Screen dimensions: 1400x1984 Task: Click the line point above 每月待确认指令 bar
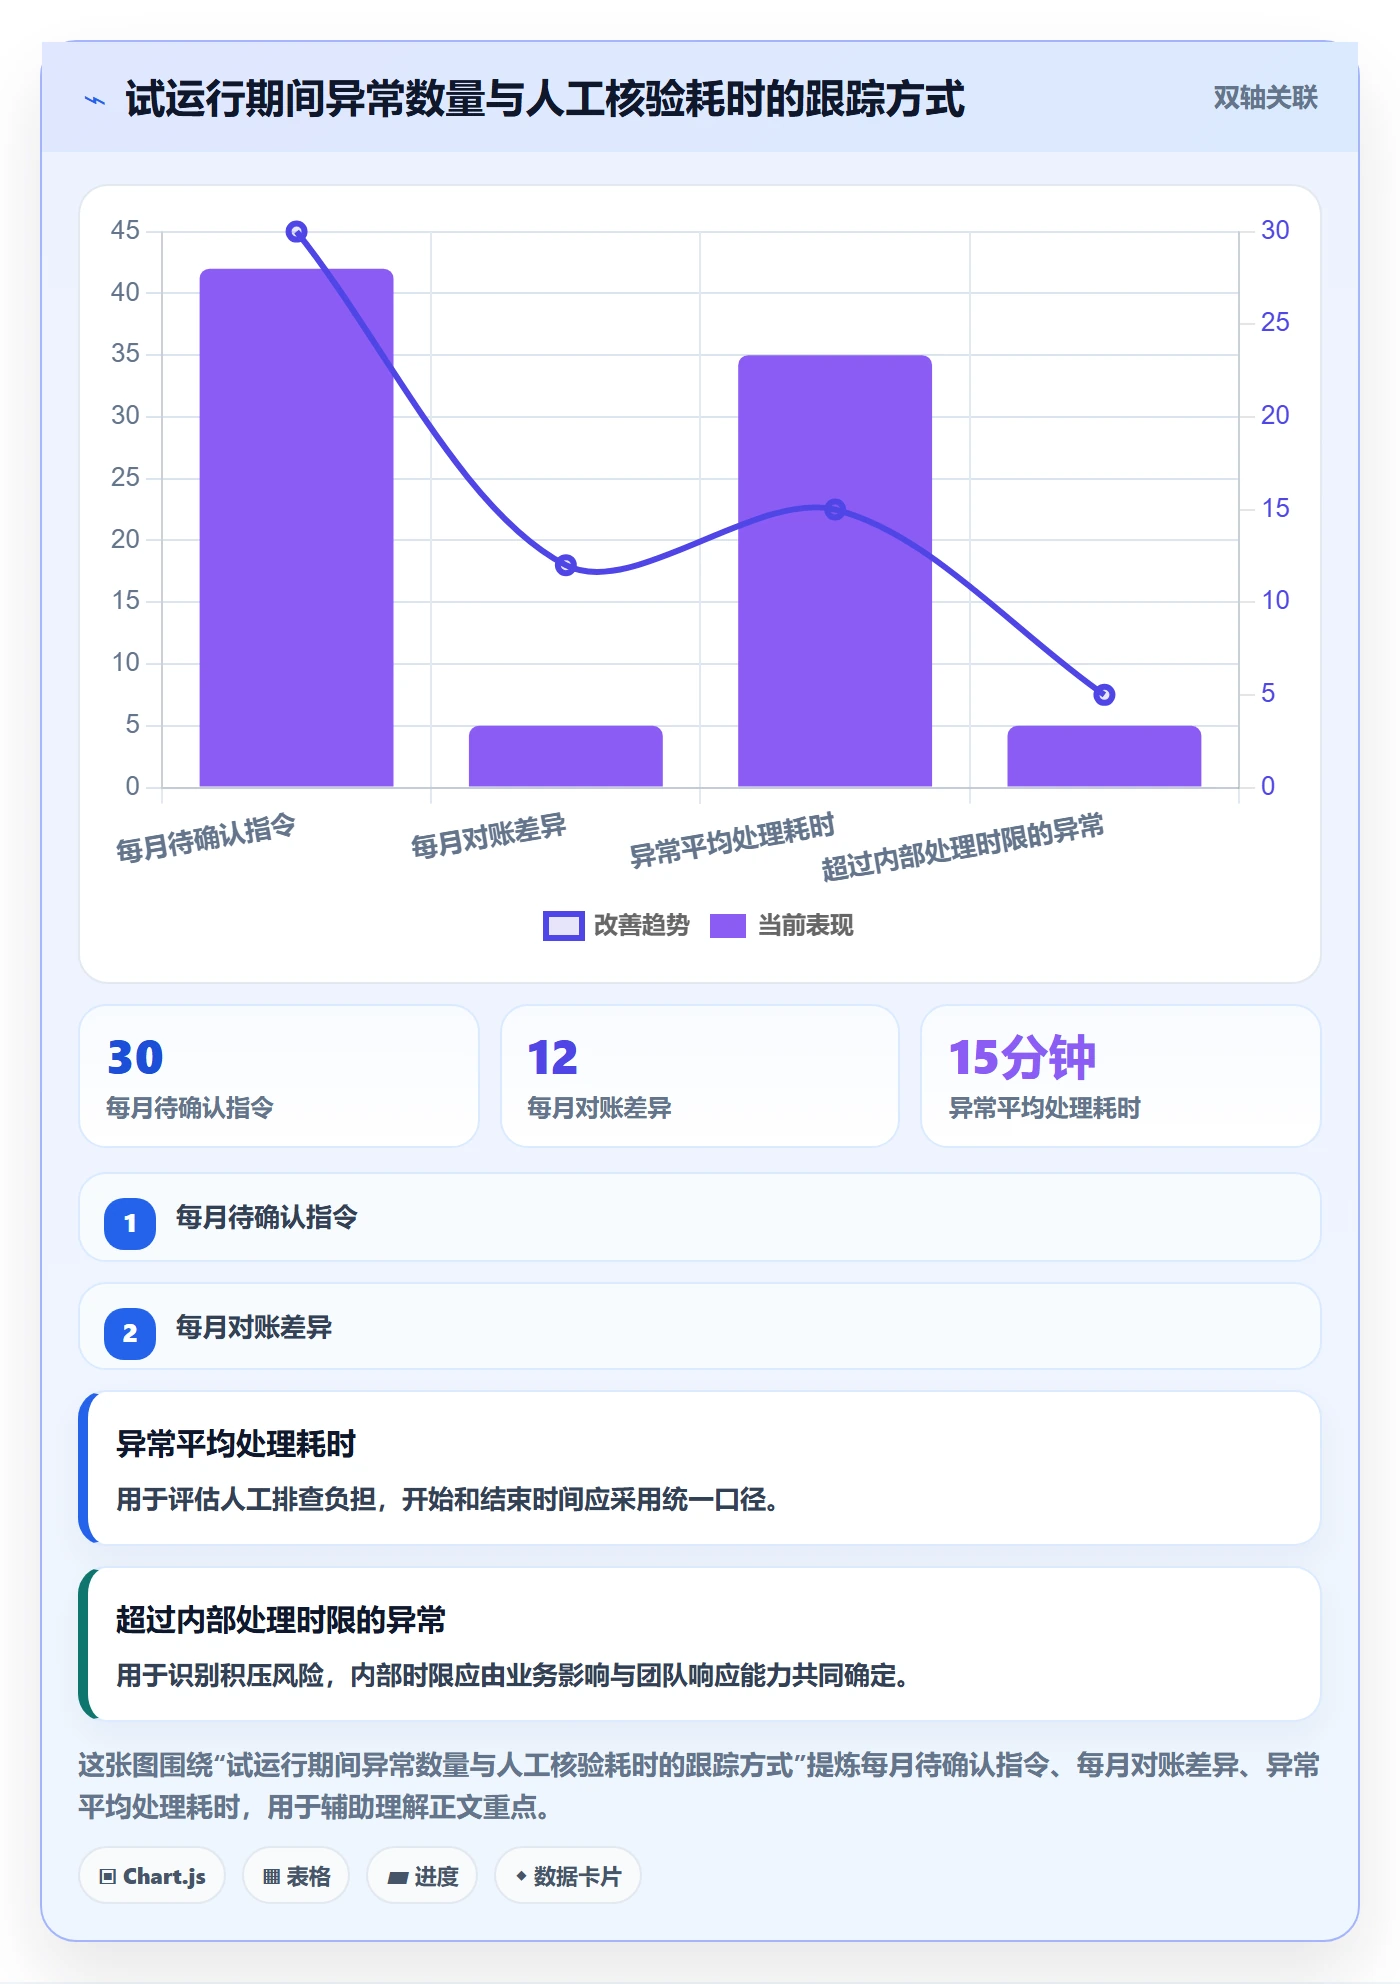(296, 232)
